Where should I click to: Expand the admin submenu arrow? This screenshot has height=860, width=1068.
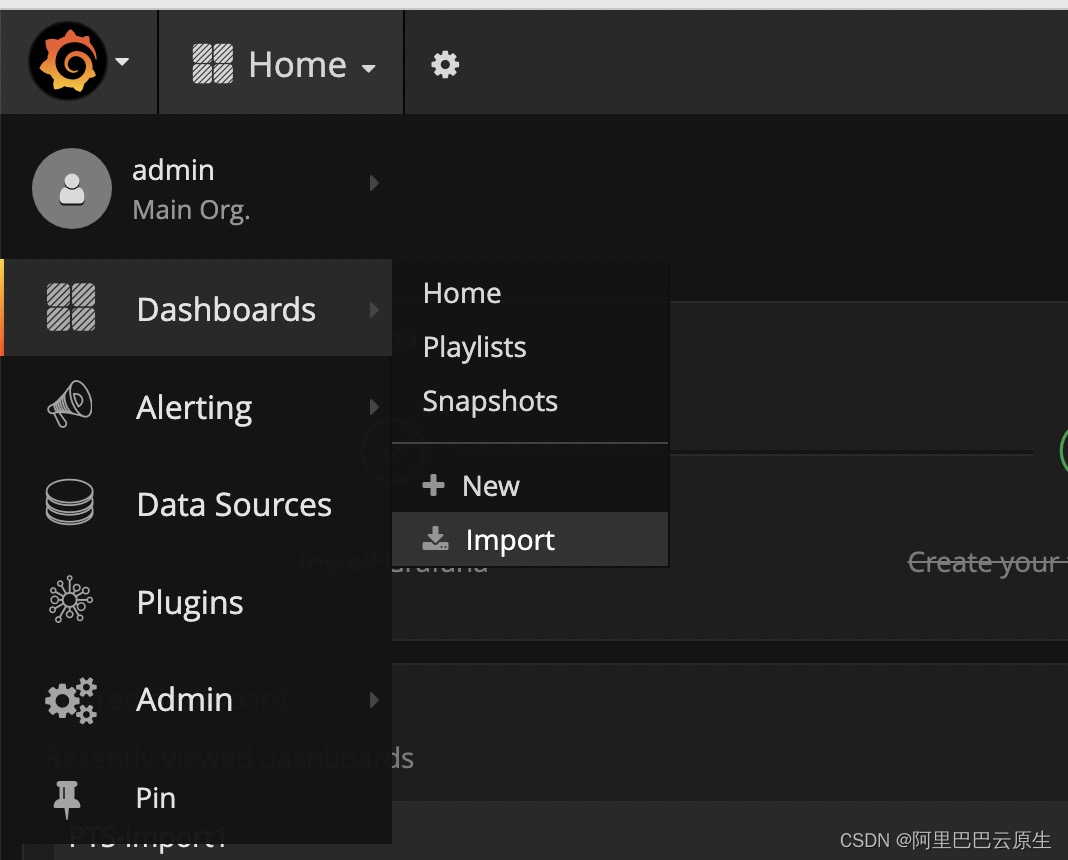tap(374, 183)
